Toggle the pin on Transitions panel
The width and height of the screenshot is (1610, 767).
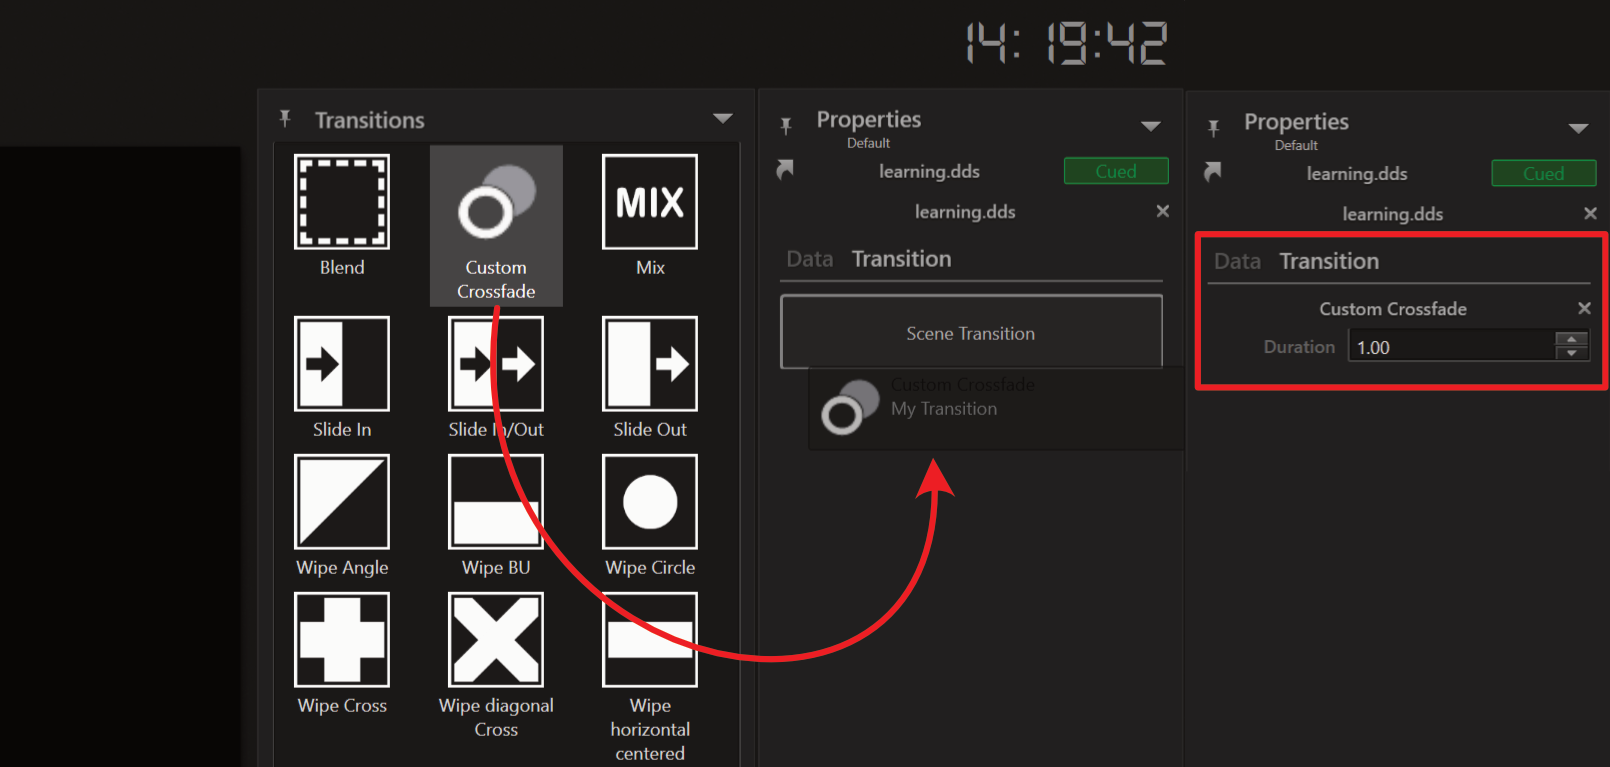285,119
